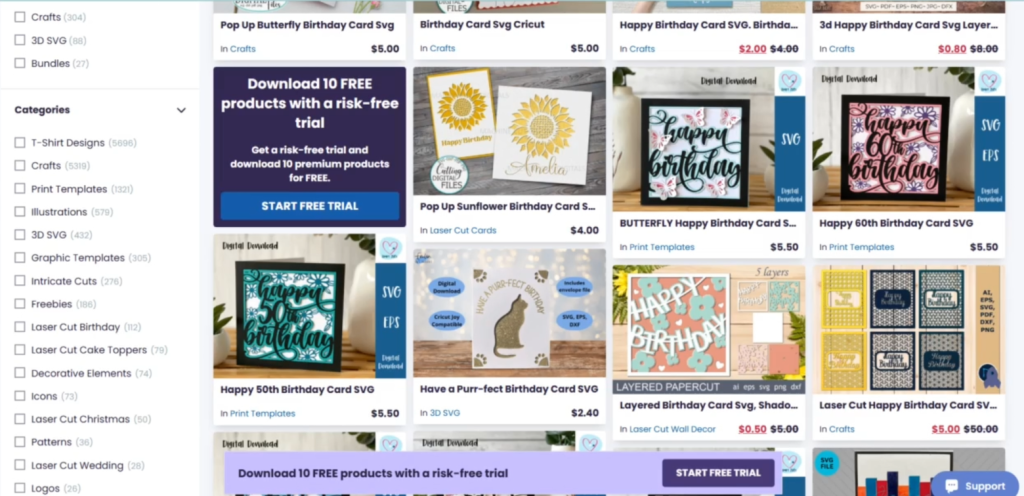Open the Laser Cut Cards category link

(x=462, y=230)
